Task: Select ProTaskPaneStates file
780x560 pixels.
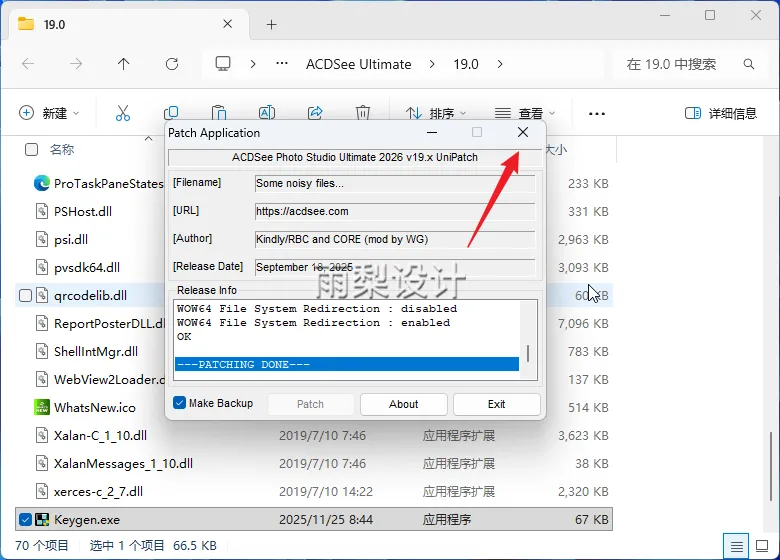Action: [x=108, y=184]
